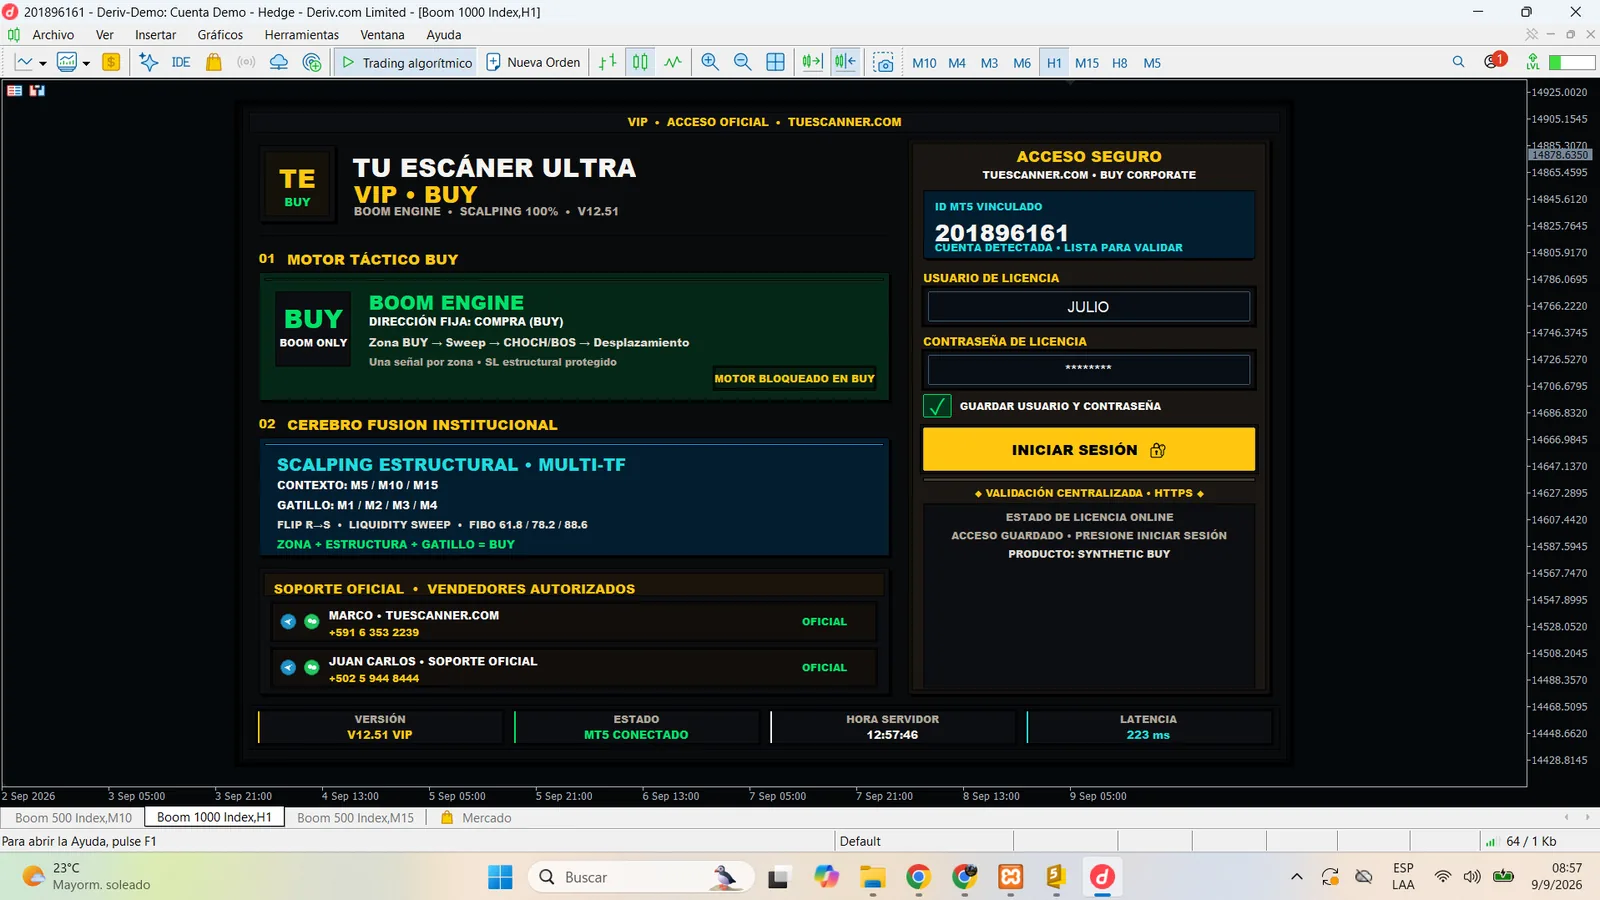The image size is (1600, 900).
Task: Click the red table icon on chart
Action: pos(15,91)
